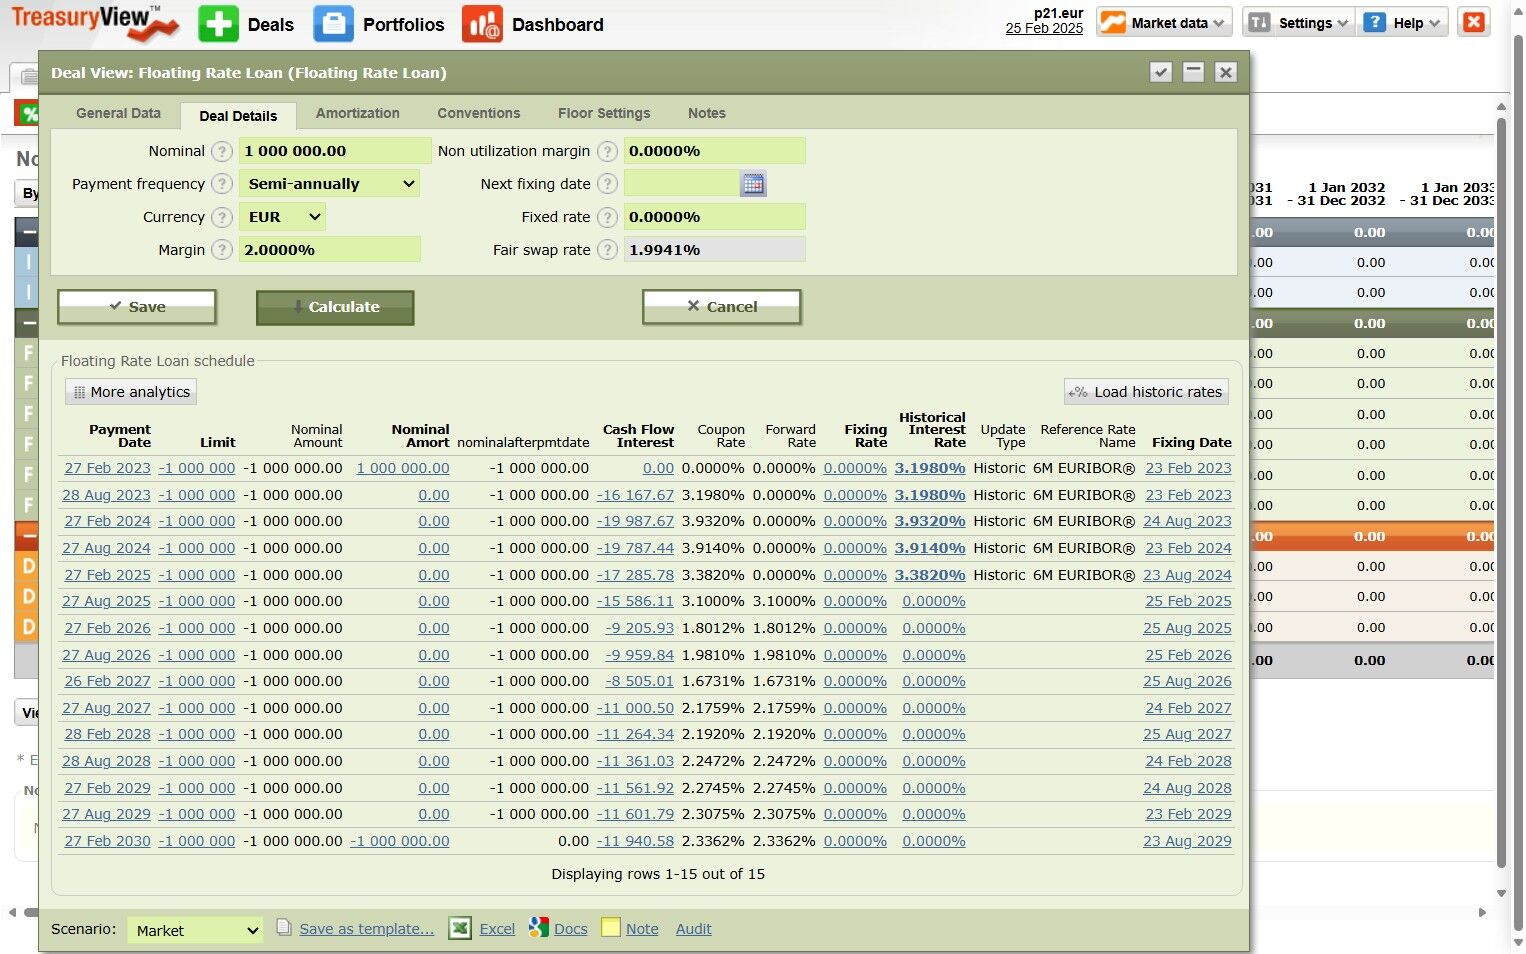
Task: Switch to the Amortization tab
Action: [x=357, y=113]
